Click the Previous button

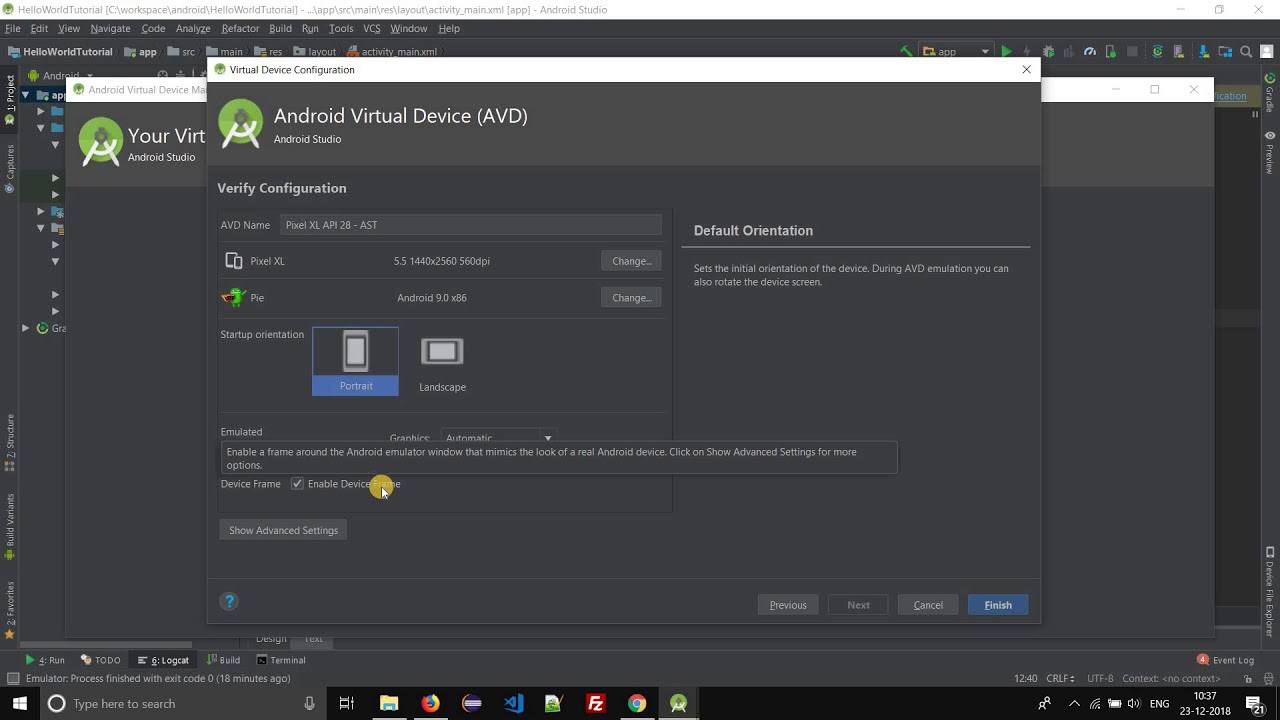pos(788,605)
